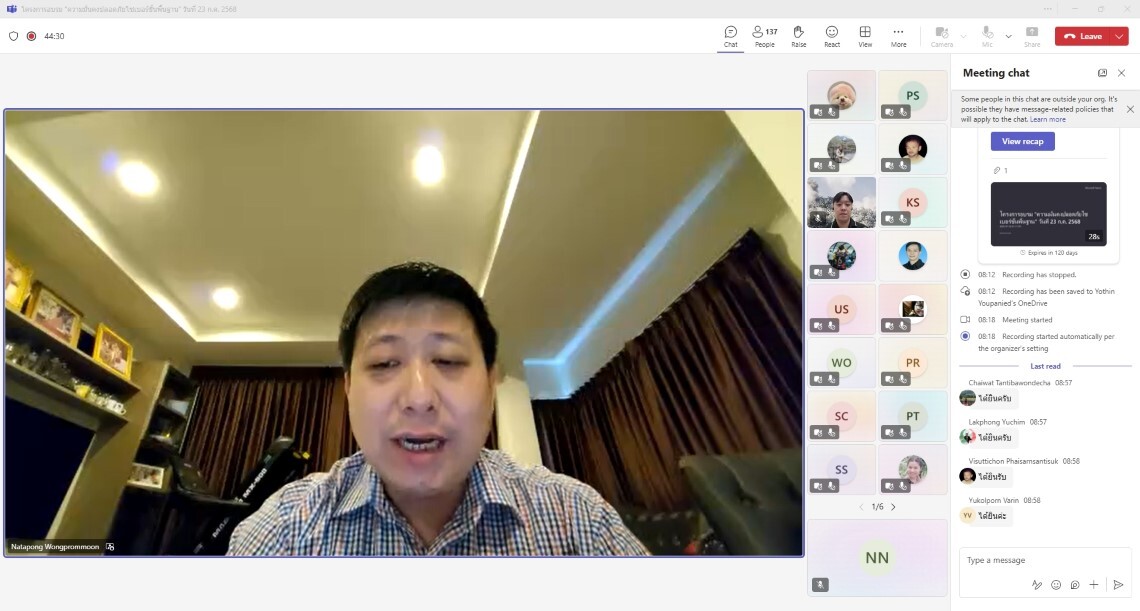Send the chat message
The image size is (1140, 611).
(1118, 585)
